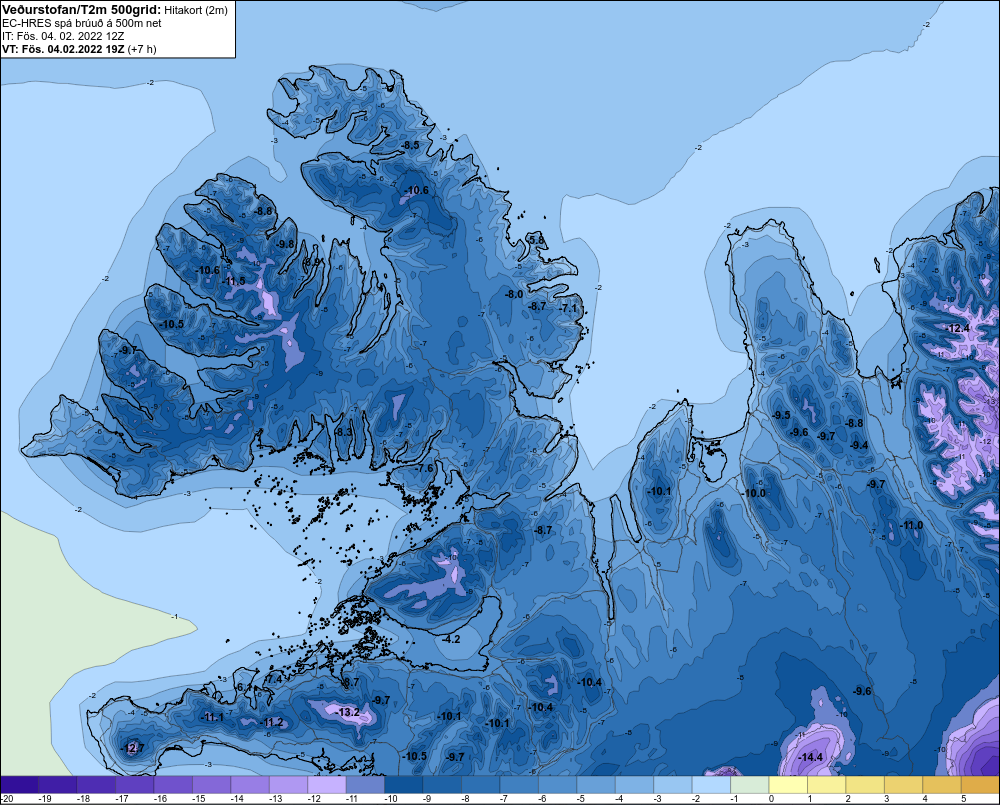Select the -11.1 temperature value

coord(212,717)
